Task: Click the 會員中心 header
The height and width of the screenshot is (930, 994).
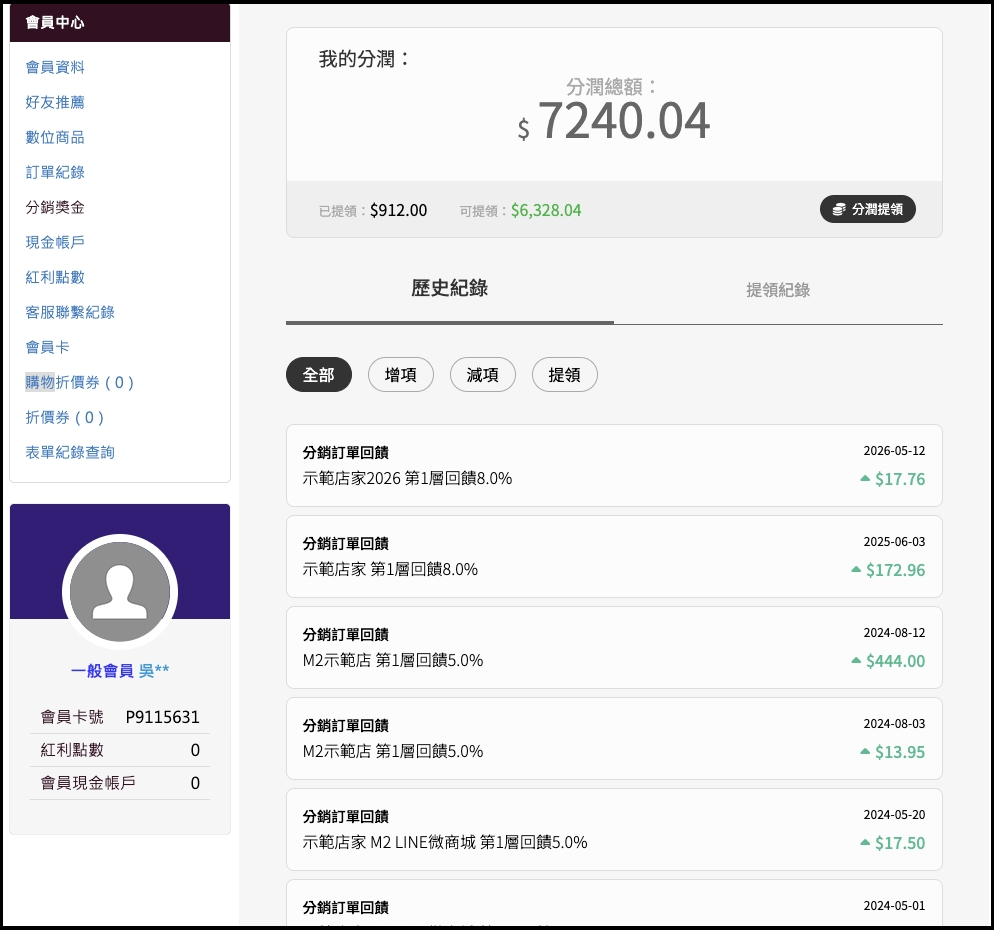Action: point(120,23)
